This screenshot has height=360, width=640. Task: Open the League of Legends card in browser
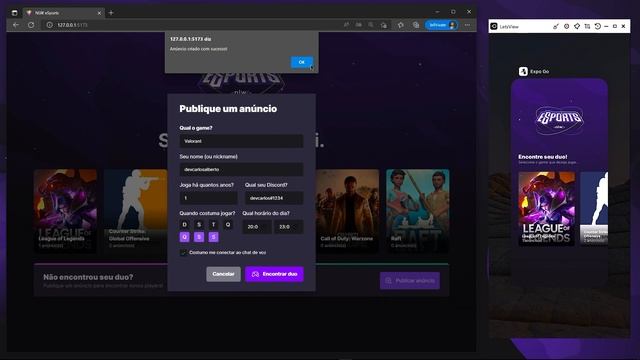(x=65, y=211)
